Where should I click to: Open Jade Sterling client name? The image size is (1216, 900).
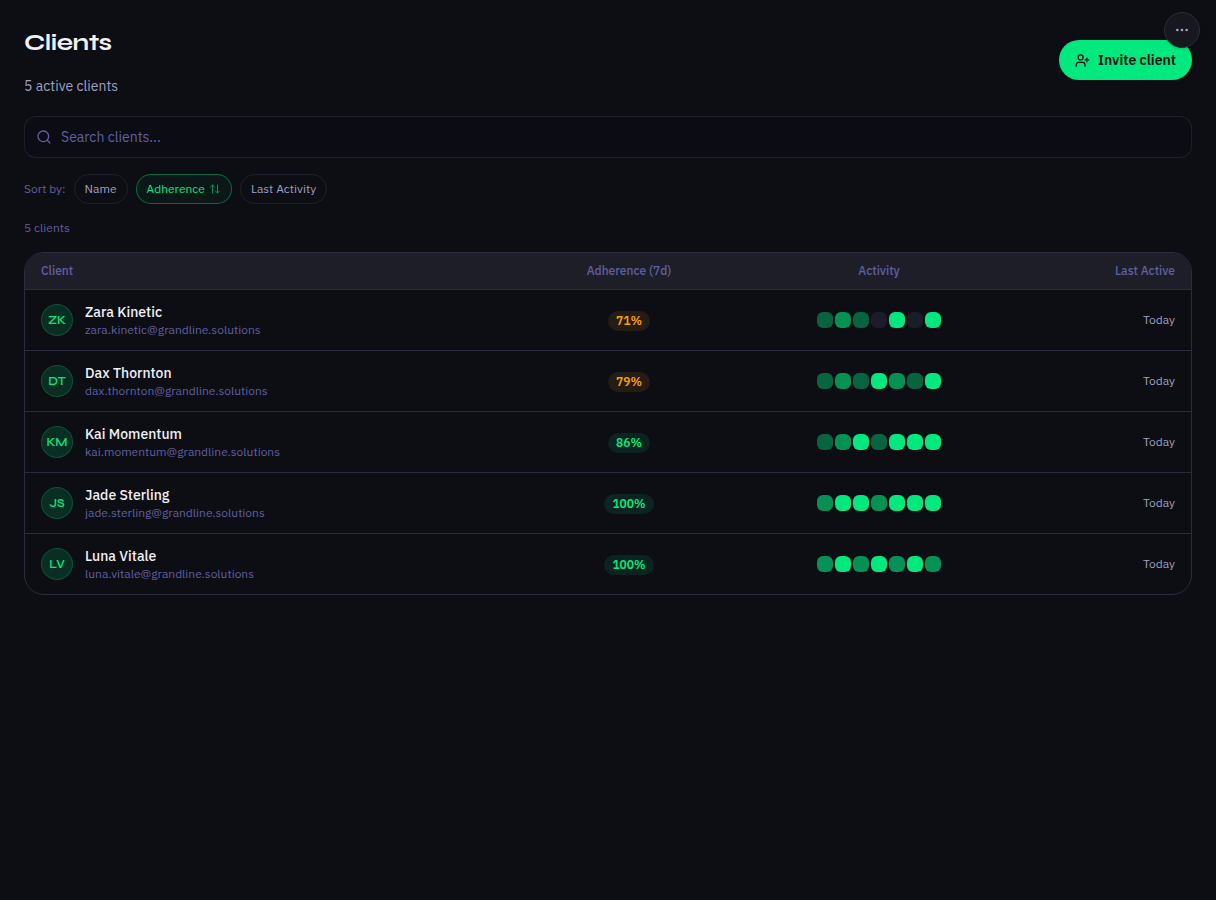pos(127,495)
